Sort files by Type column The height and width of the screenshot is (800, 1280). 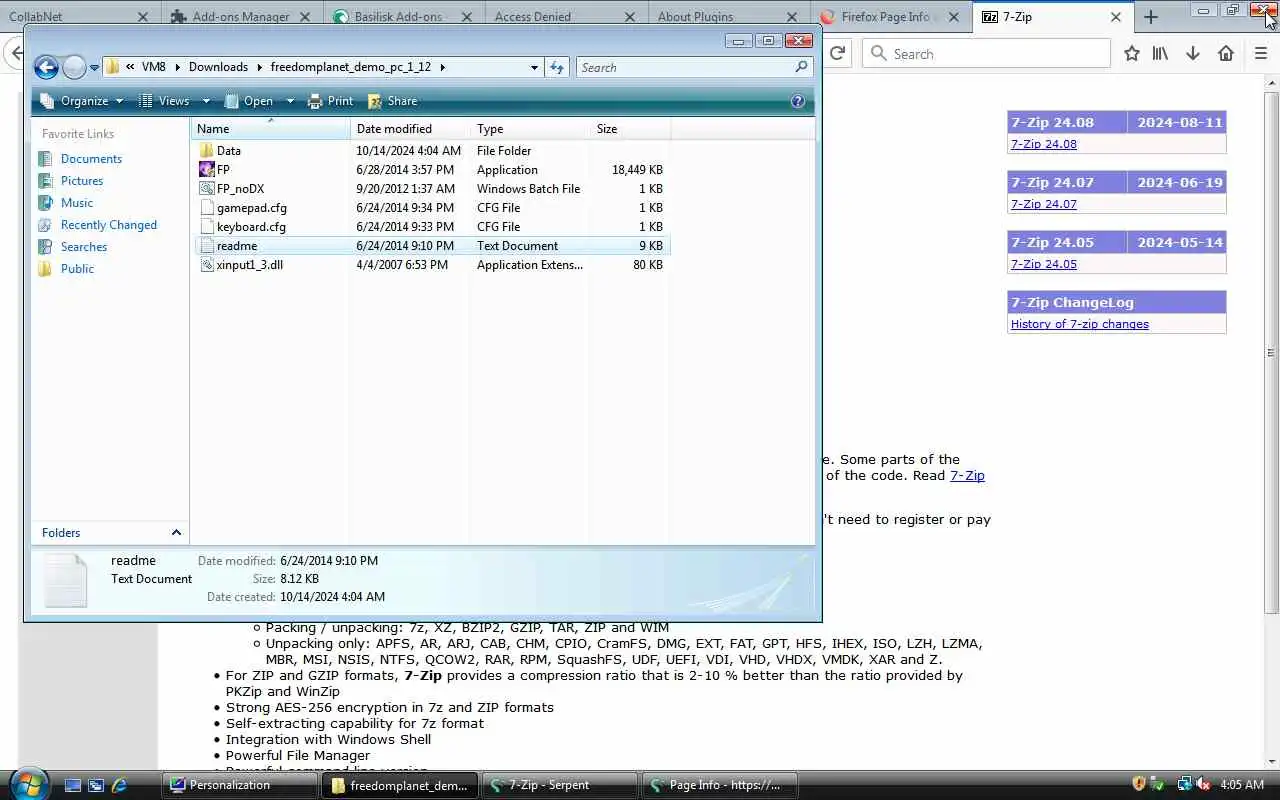(x=530, y=129)
